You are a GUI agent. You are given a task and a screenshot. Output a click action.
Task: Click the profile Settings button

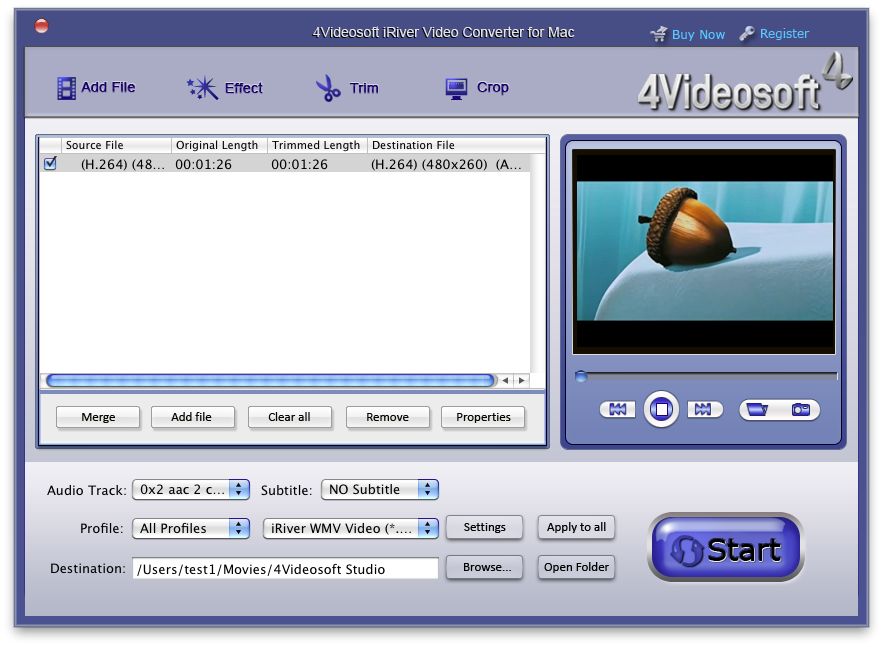point(484,528)
